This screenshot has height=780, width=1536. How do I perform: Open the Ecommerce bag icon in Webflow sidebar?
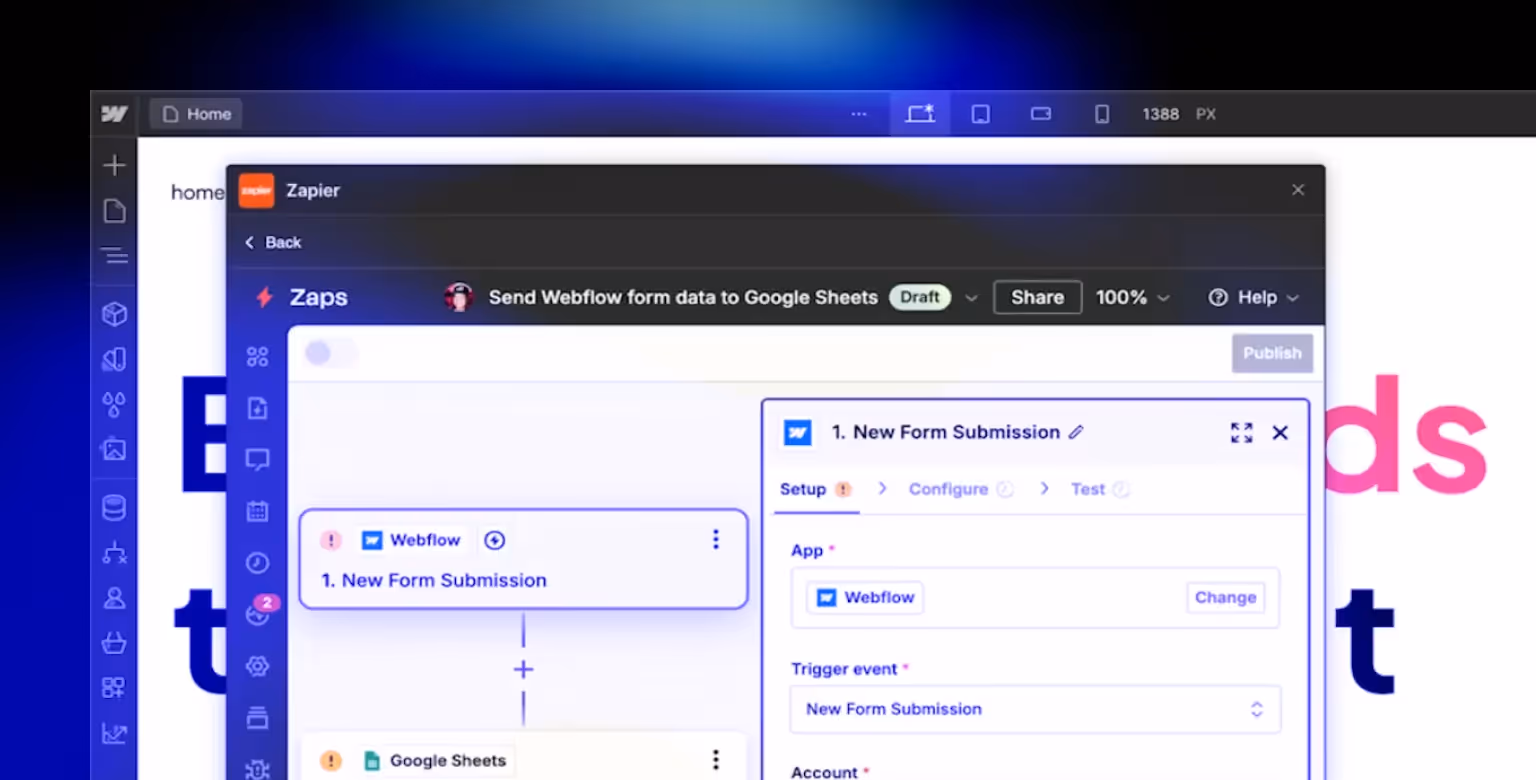(x=114, y=643)
